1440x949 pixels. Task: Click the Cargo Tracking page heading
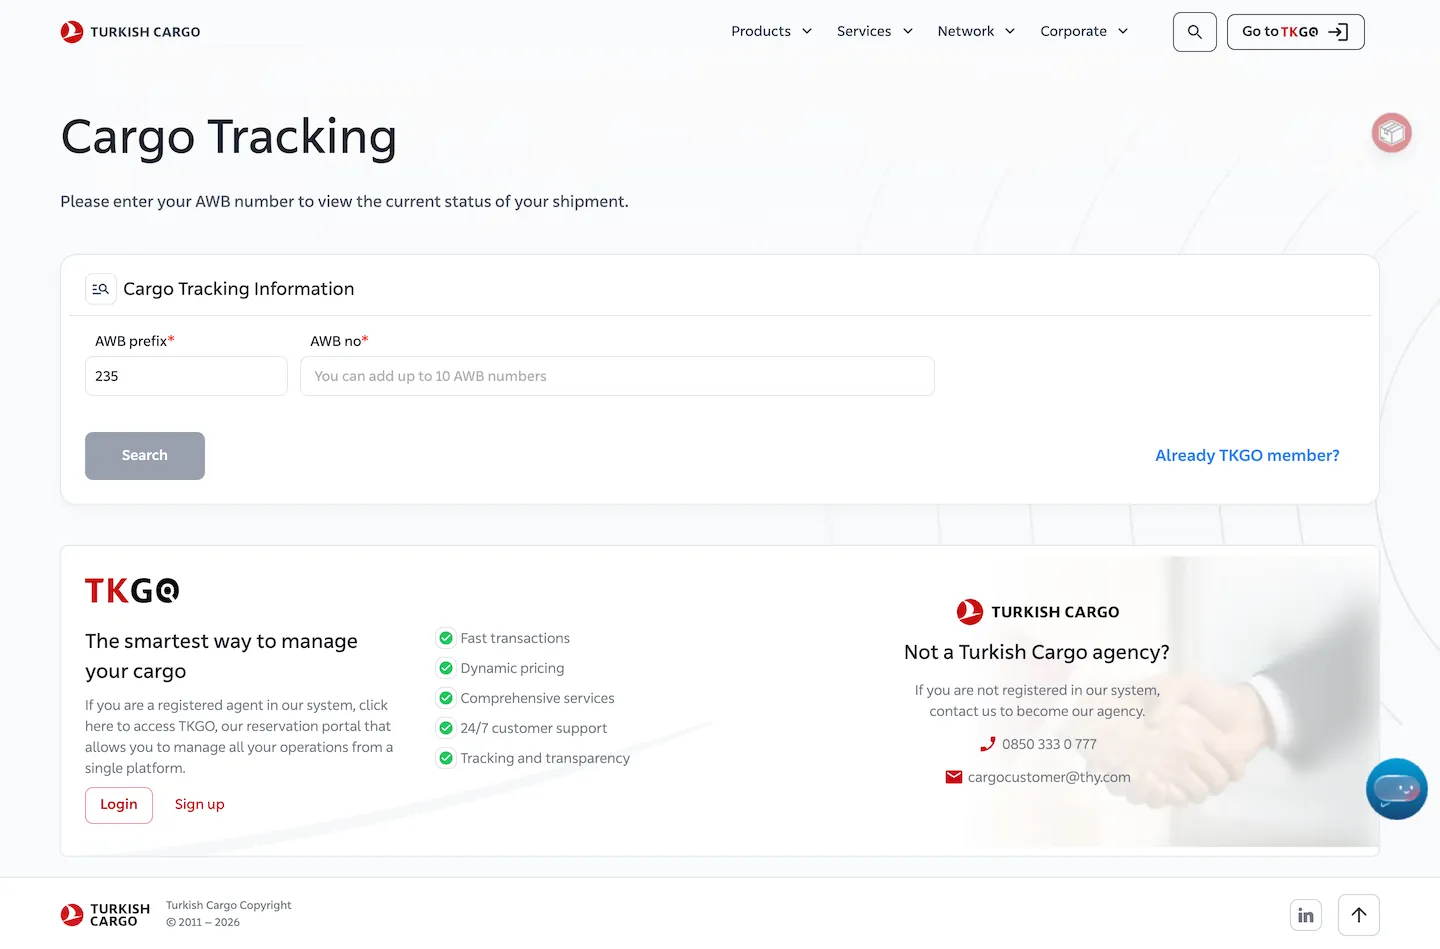(229, 137)
